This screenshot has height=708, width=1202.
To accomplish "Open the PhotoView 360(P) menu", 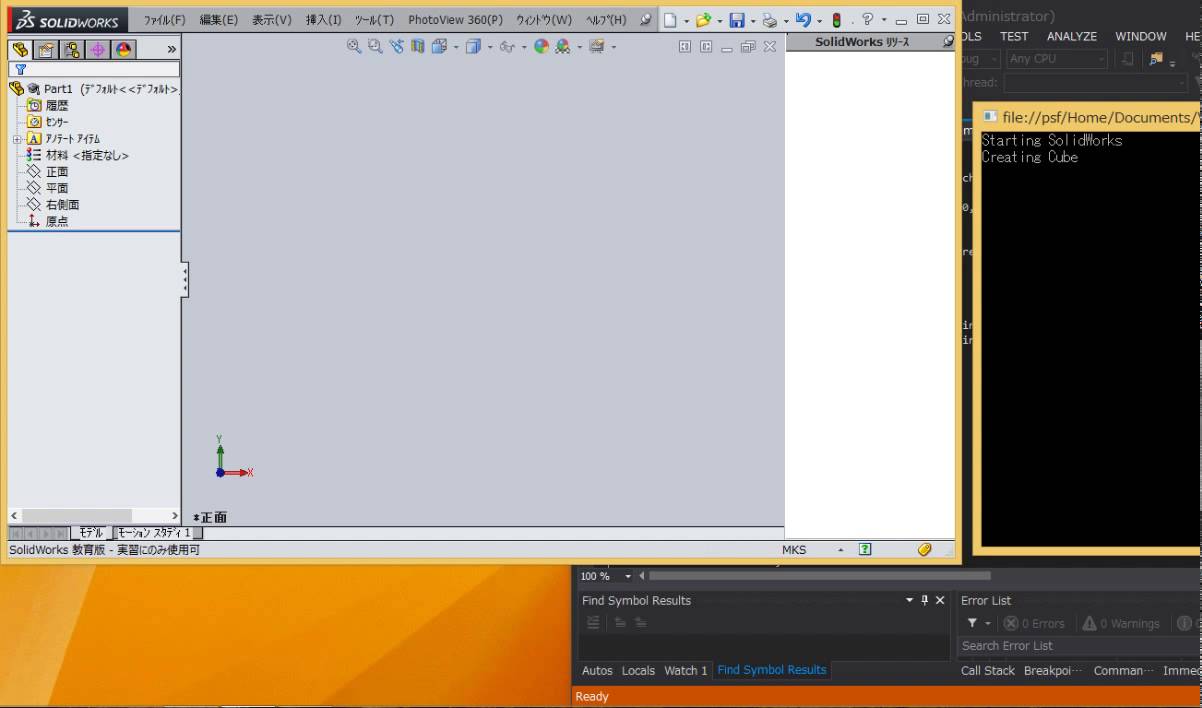I will click(455, 20).
